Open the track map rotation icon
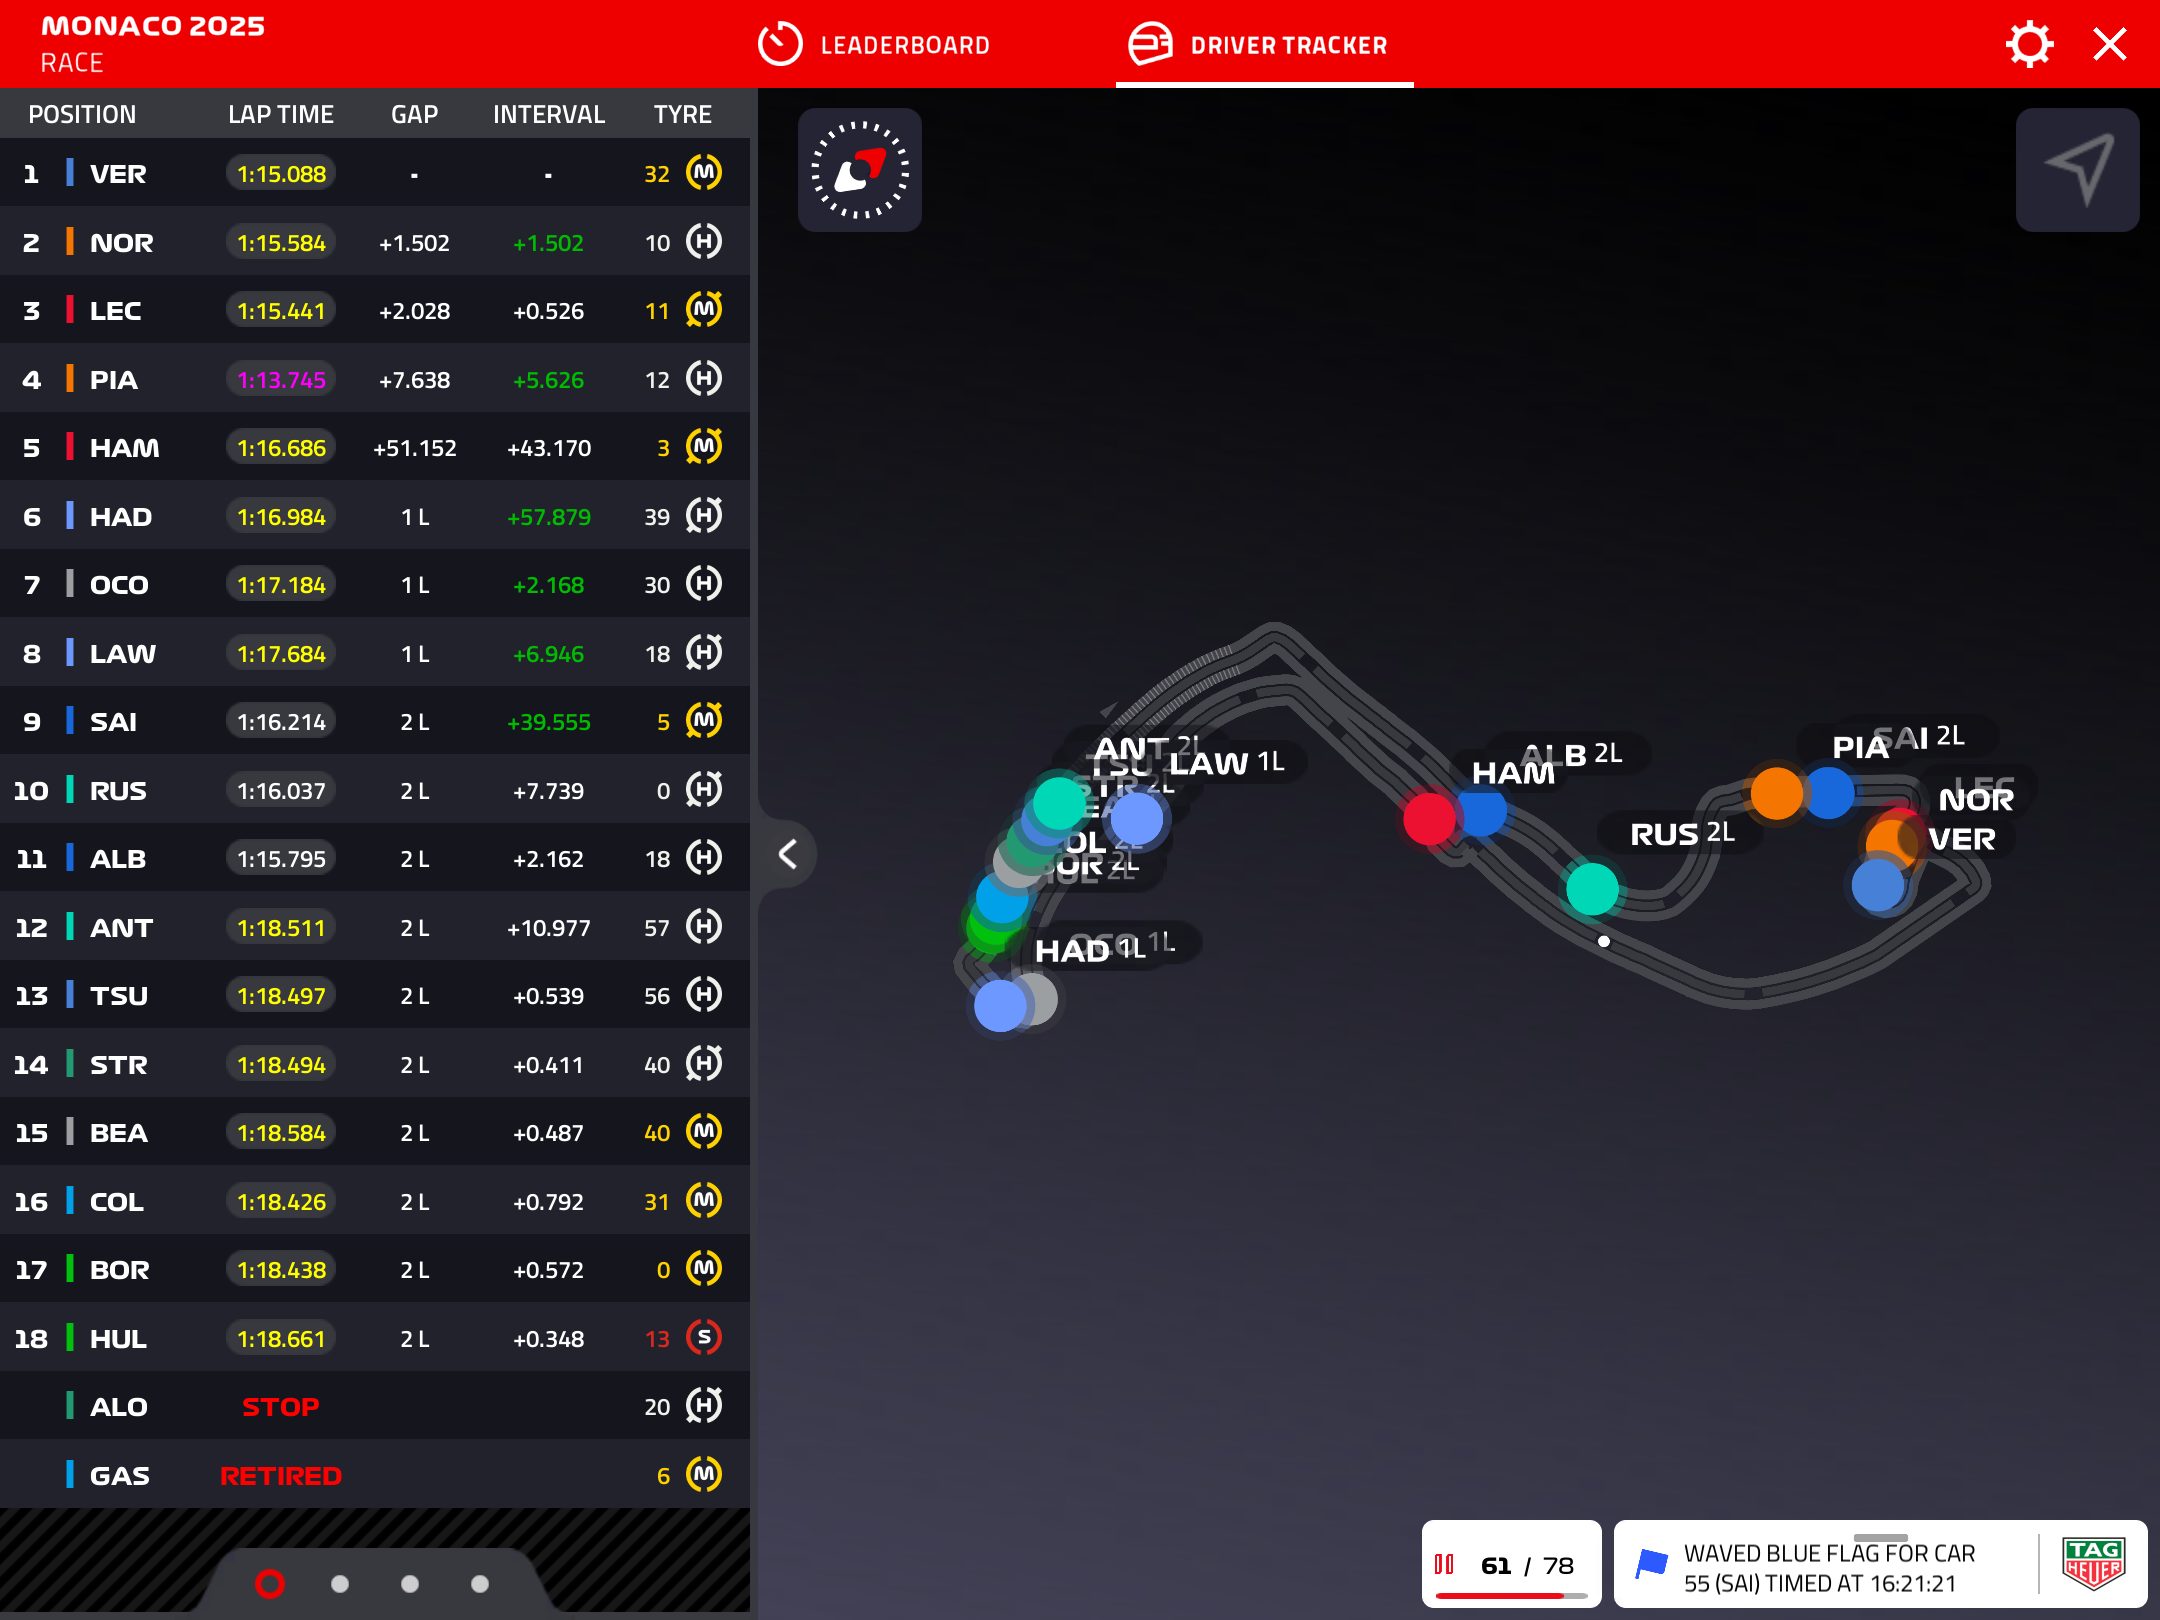Image resolution: width=2160 pixels, height=1620 pixels. click(860, 170)
